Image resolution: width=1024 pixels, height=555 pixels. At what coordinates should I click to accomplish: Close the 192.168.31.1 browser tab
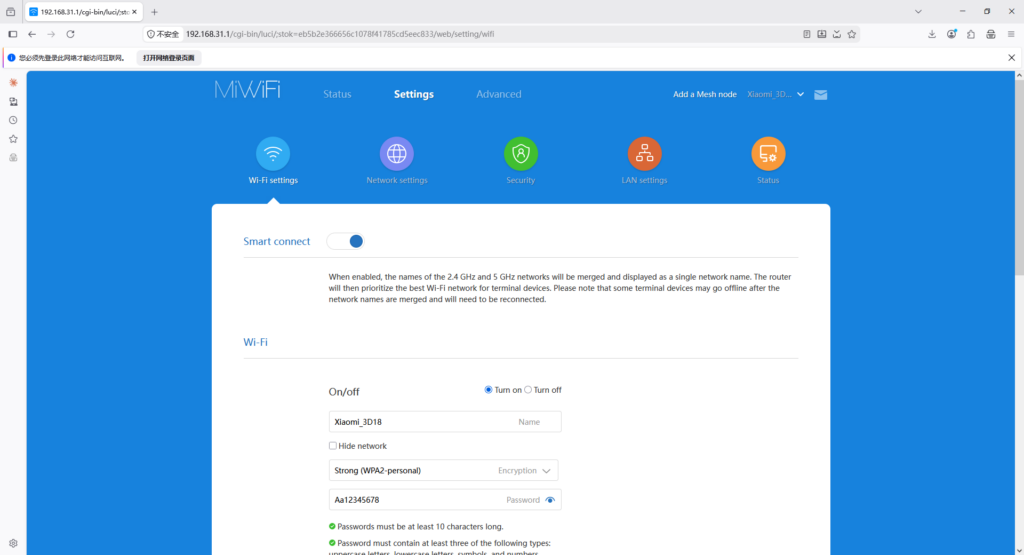135,12
